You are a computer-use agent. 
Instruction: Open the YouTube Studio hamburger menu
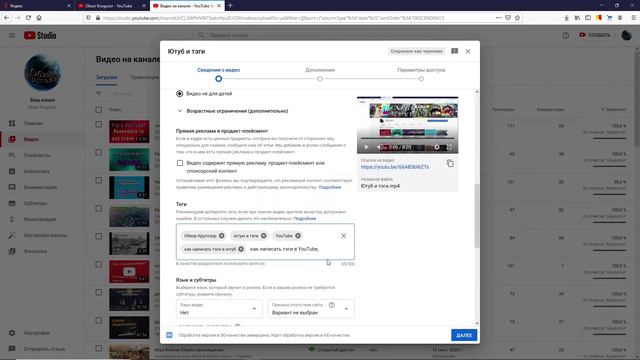click(12, 36)
